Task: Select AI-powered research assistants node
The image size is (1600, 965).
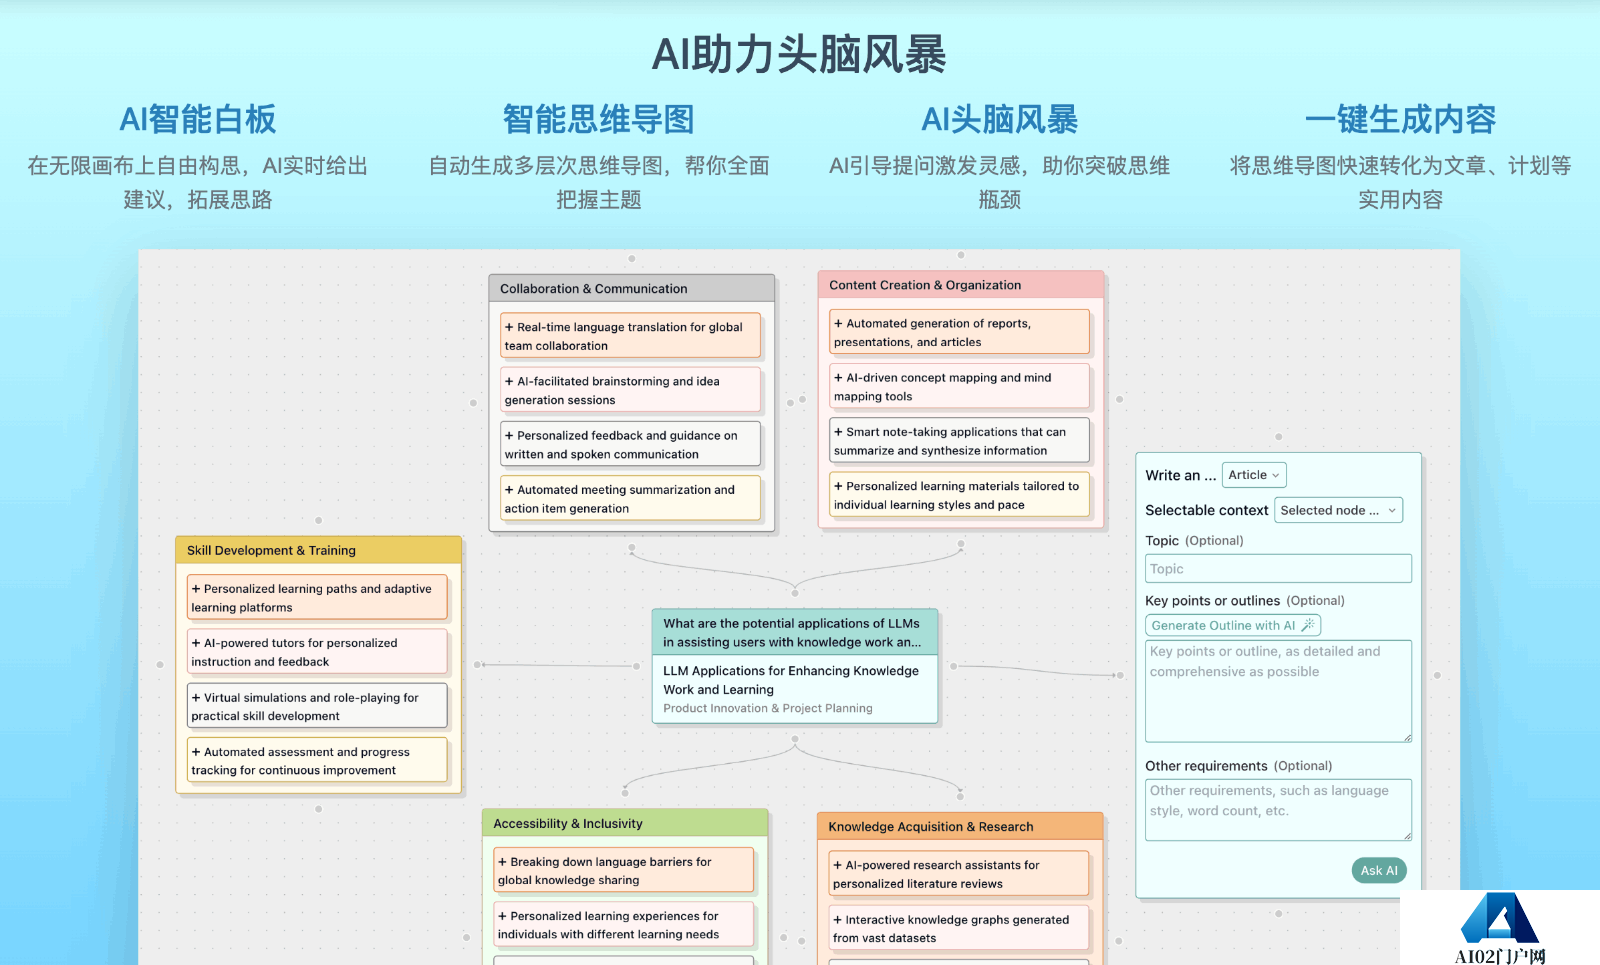Action: pos(958,874)
